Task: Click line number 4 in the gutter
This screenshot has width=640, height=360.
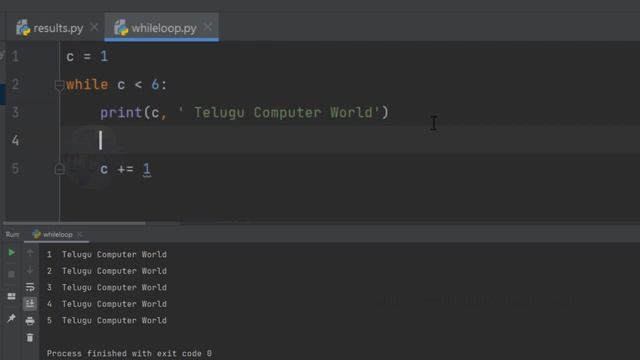Action: [15, 140]
